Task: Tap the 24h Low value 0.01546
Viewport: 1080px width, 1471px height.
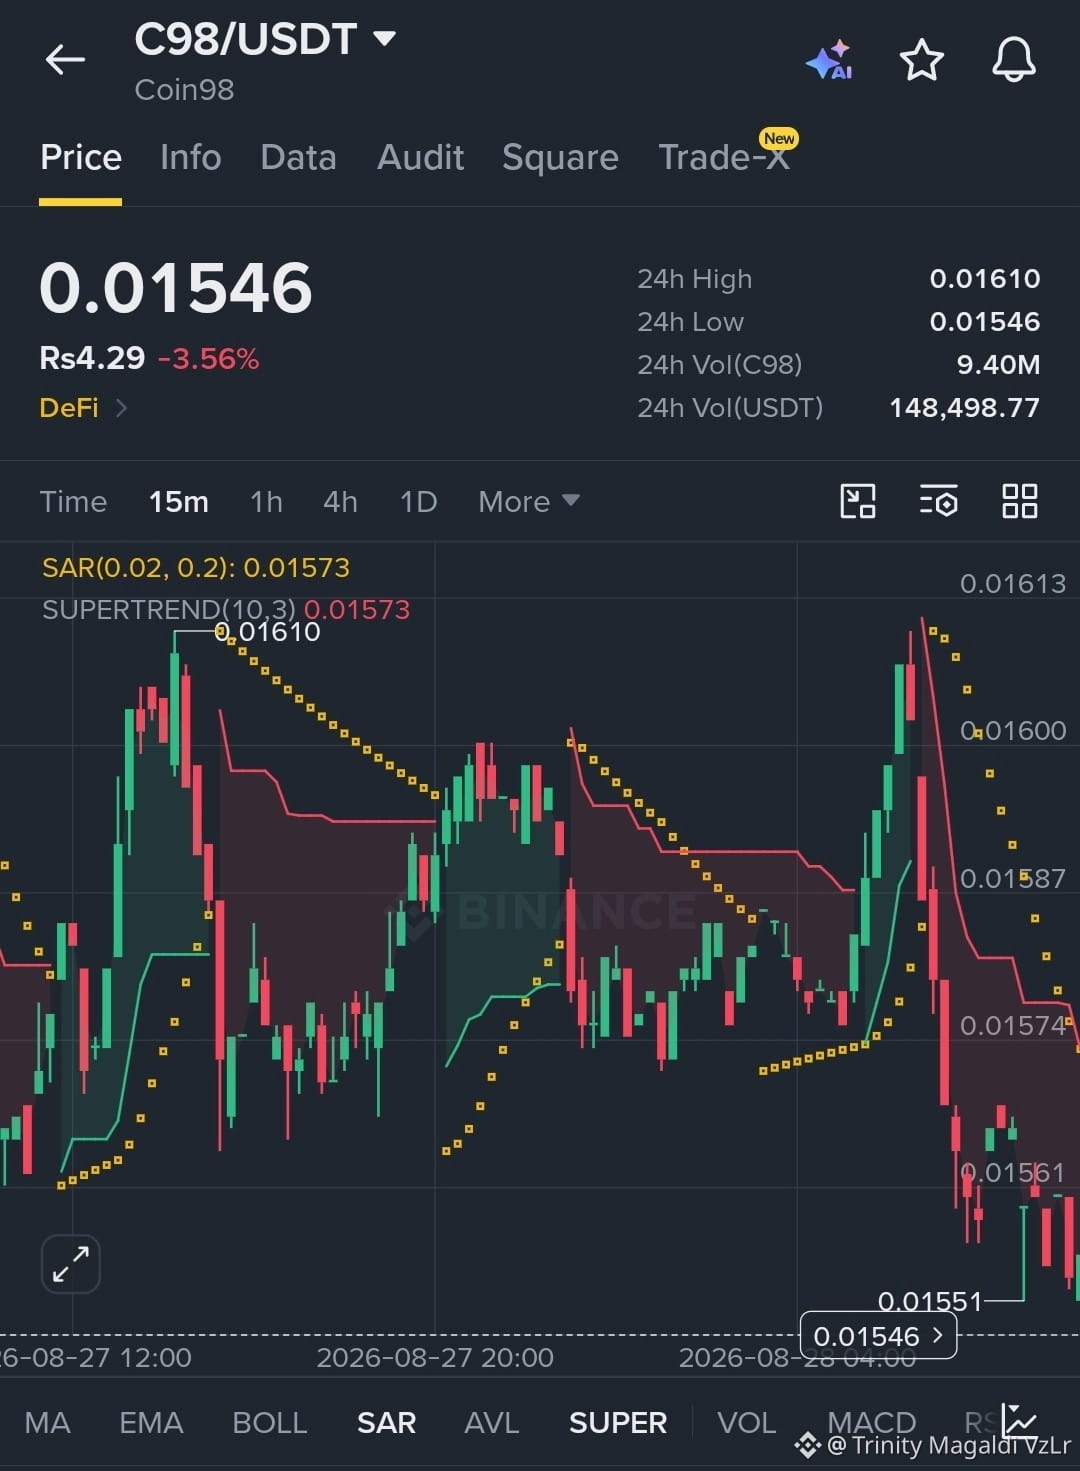Action: (x=984, y=322)
